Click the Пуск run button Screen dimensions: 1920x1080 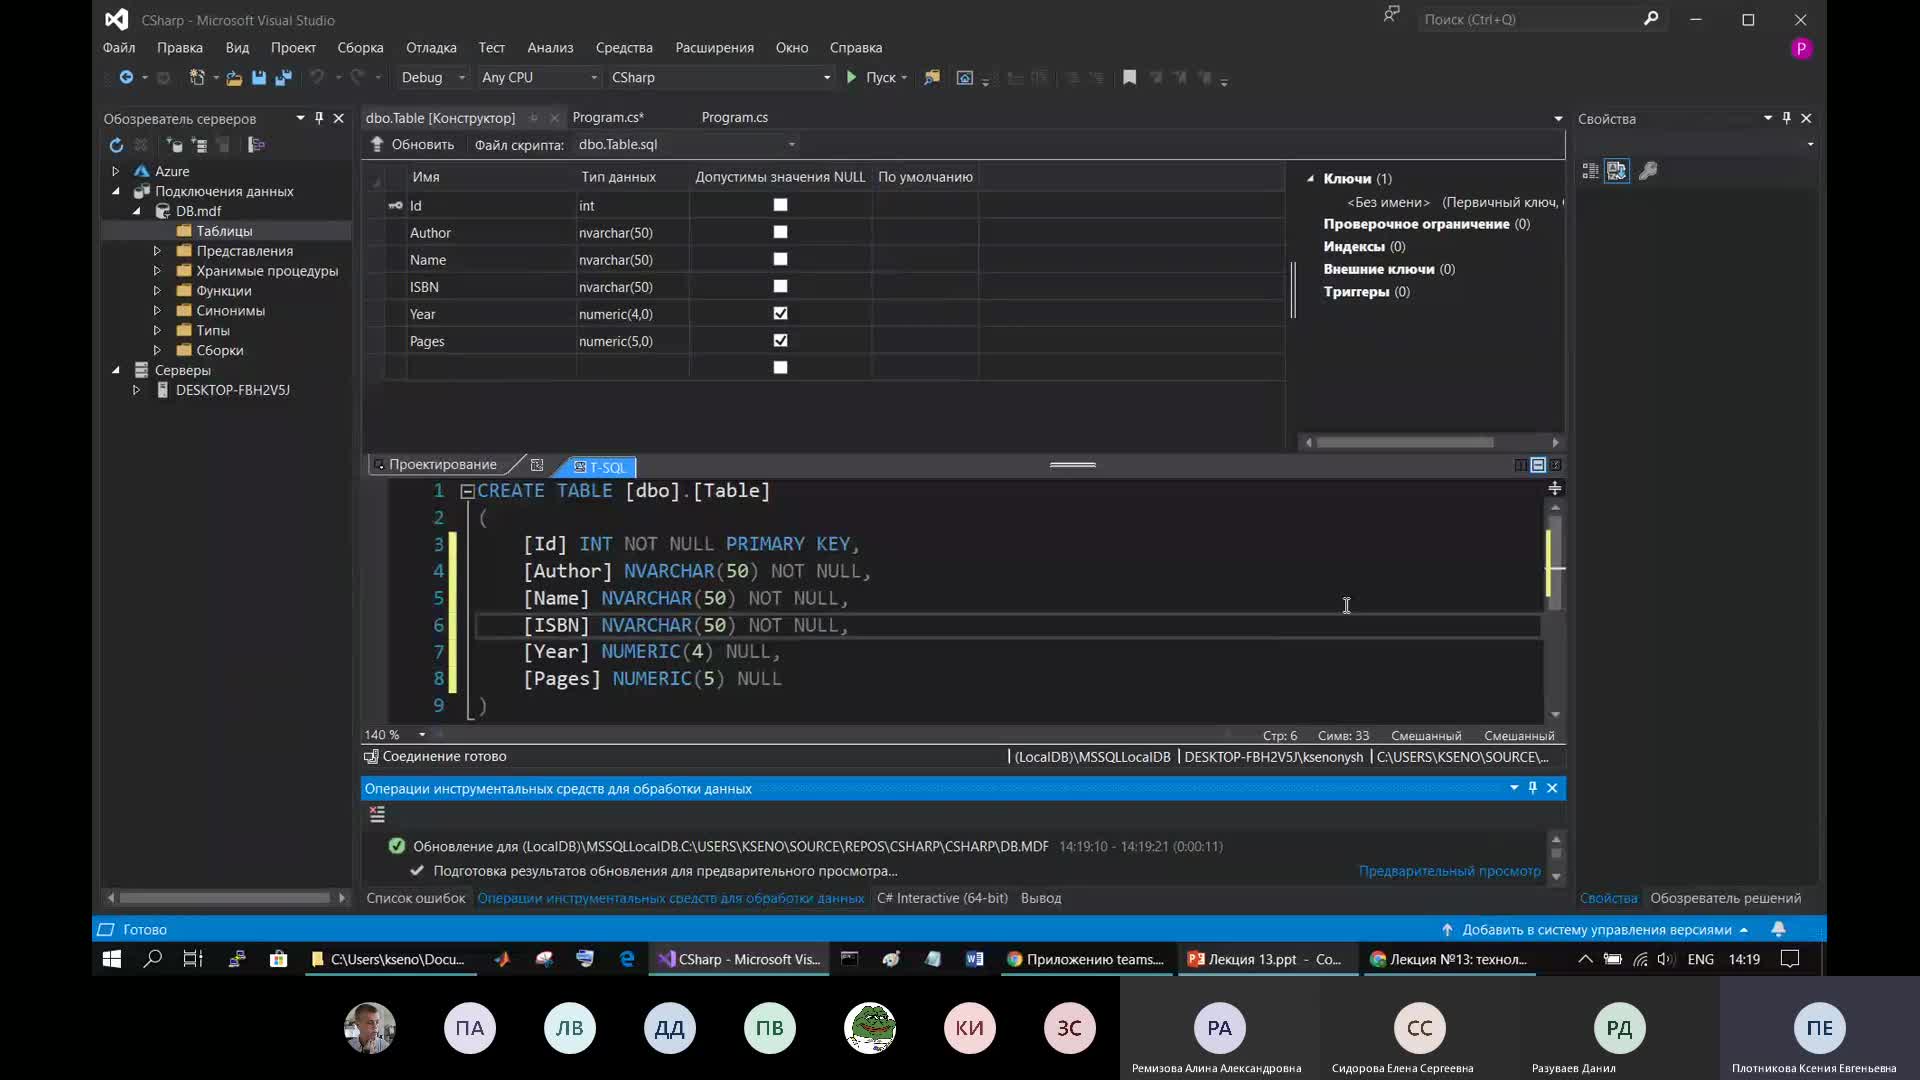click(x=877, y=77)
